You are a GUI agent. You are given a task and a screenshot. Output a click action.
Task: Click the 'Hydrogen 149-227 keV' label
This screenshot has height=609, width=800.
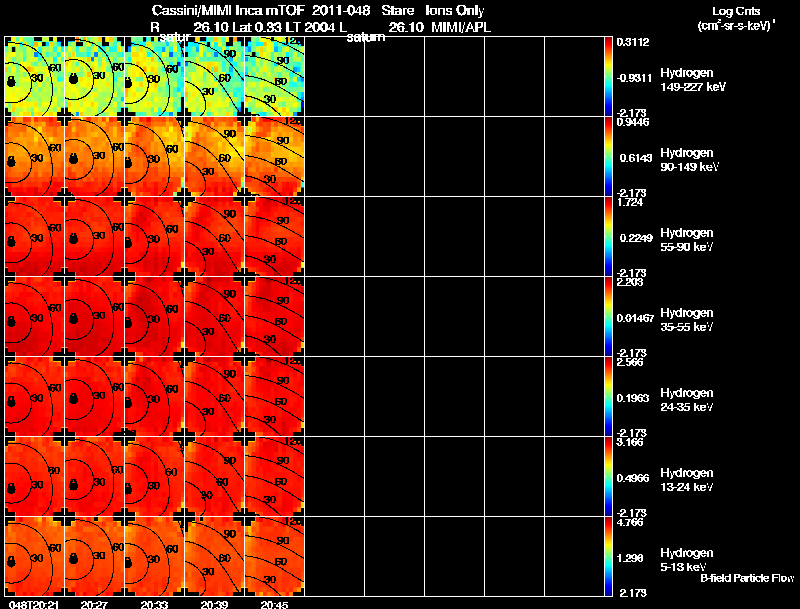[693, 80]
